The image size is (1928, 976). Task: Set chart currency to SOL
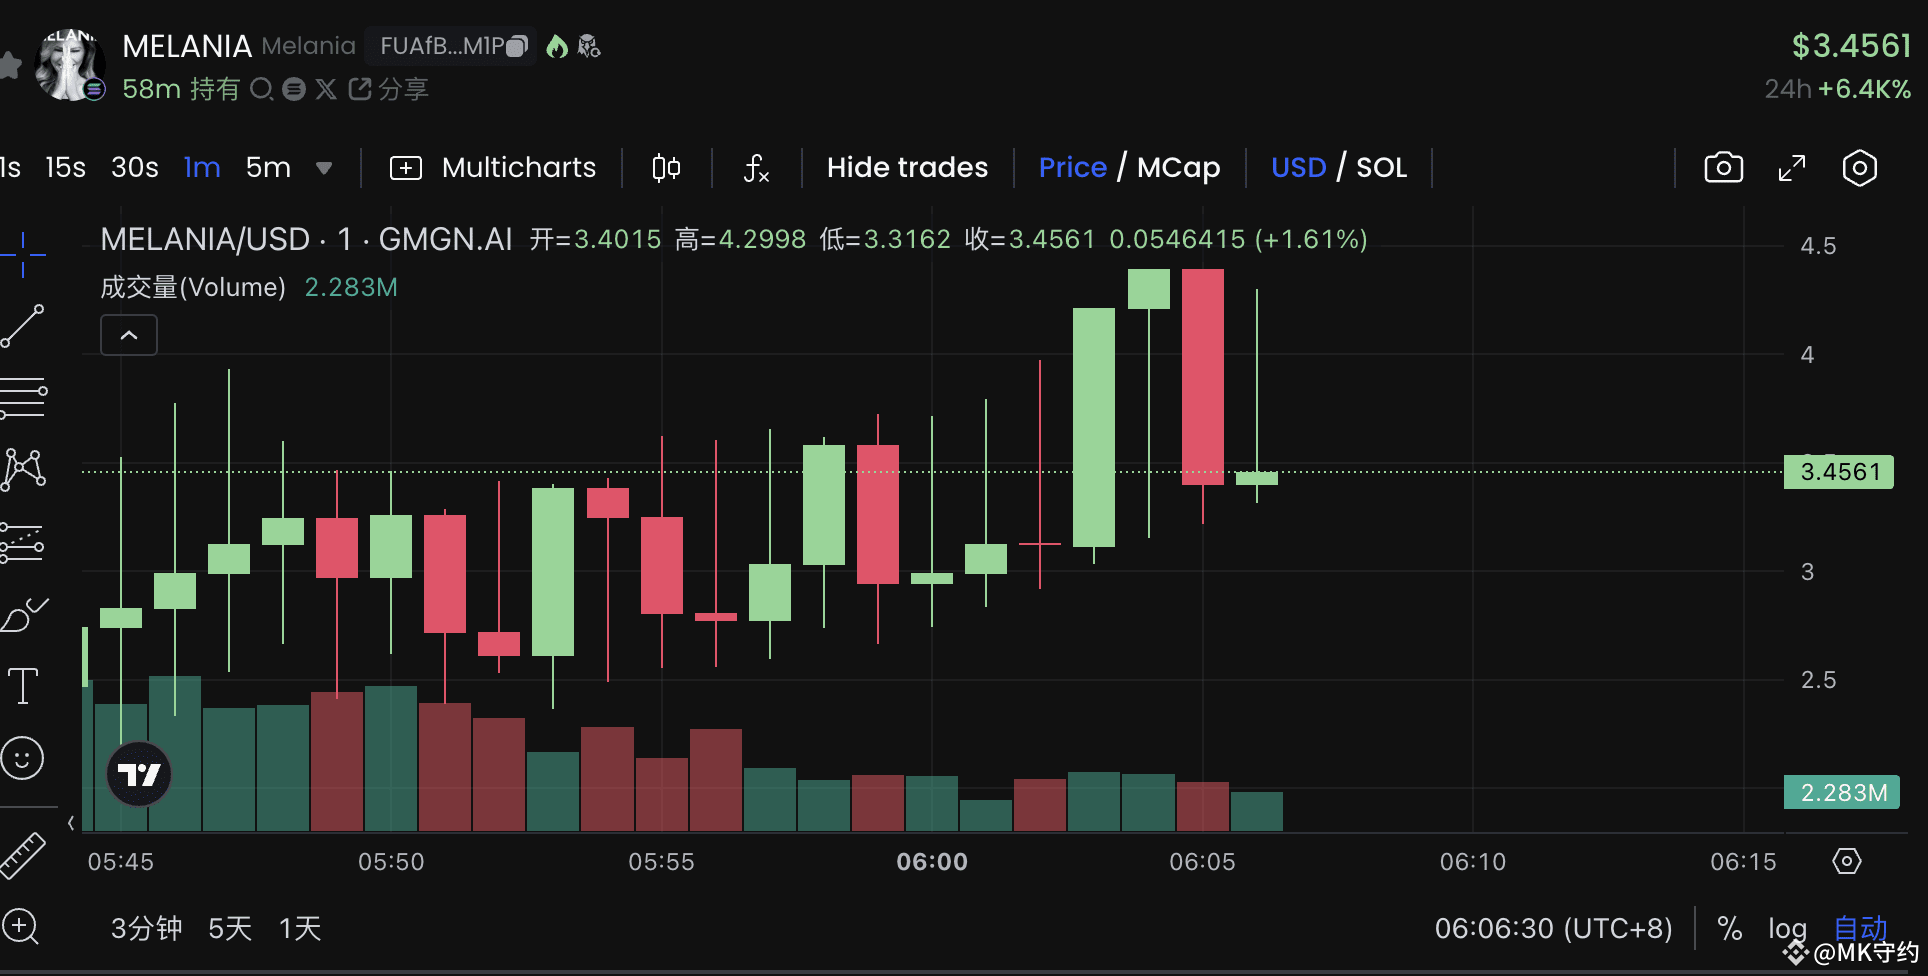pos(1381,167)
